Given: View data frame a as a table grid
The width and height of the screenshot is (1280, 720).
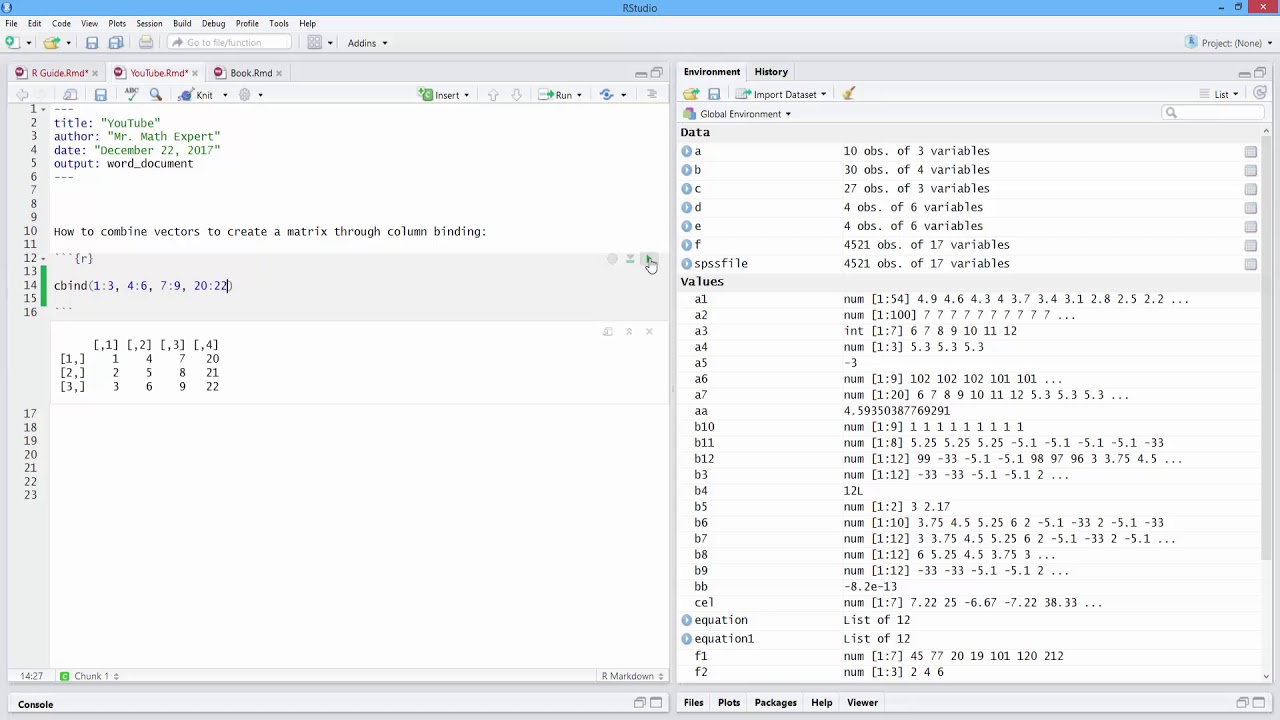Looking at the screenshot, I should click(1250, 152).
